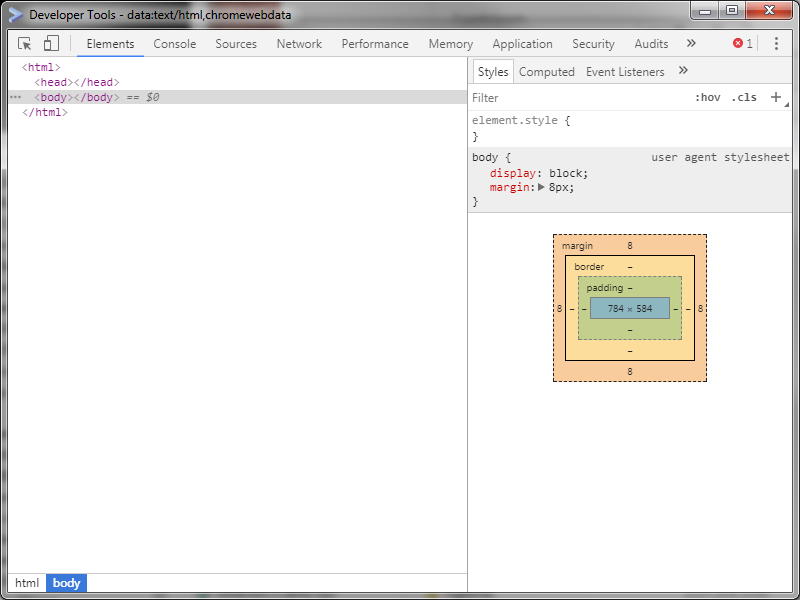Toggle the .cls classes pane button

pyautogui.click(x=744, y=97)
